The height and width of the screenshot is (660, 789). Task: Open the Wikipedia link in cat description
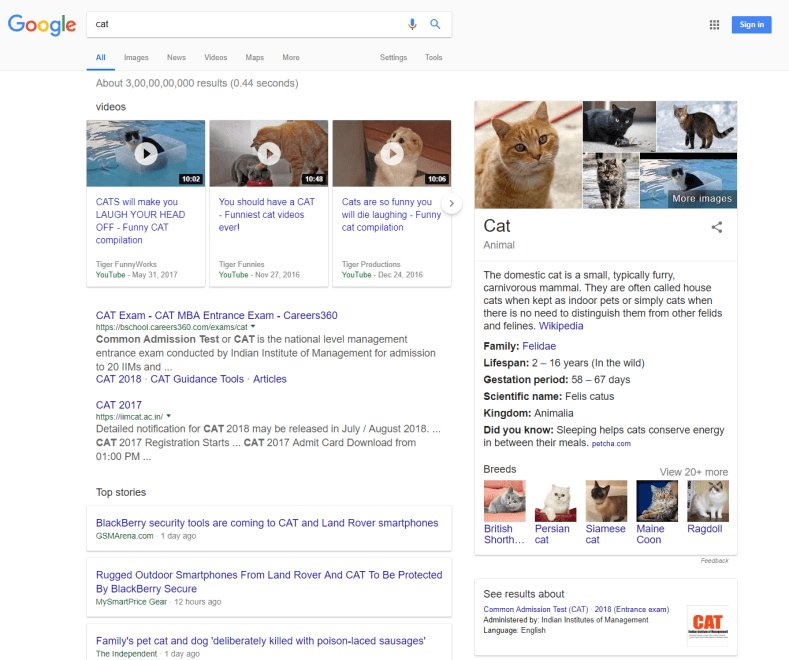click(x=561, y=326)
